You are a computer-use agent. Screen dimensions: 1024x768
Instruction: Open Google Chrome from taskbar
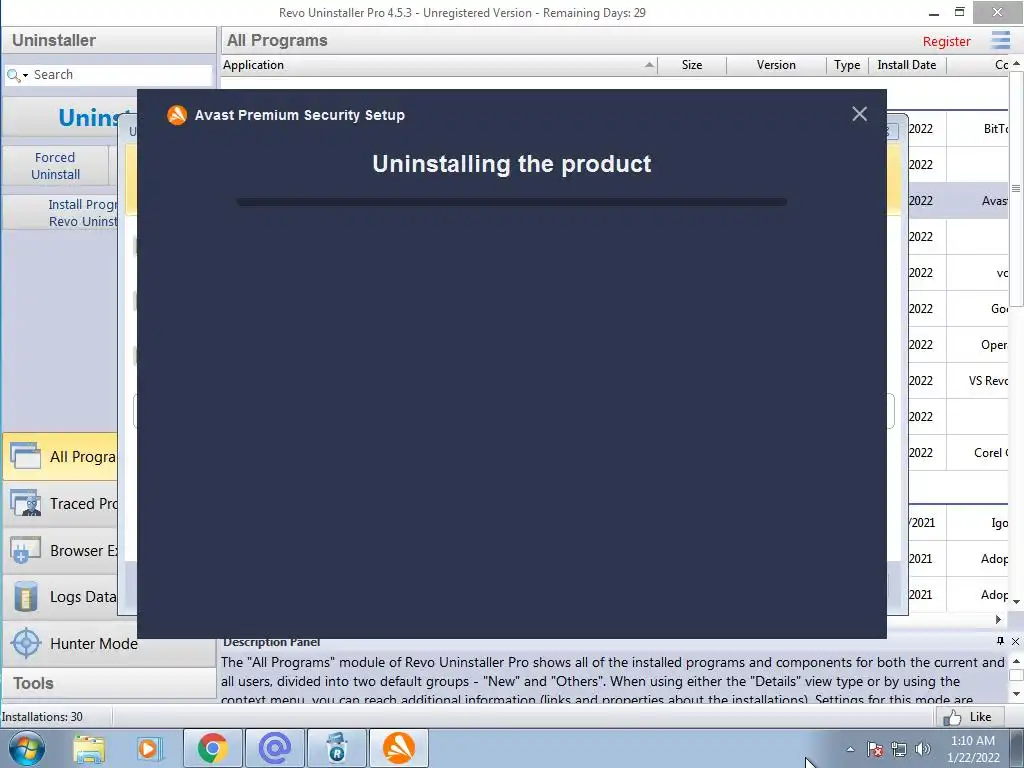212,748
